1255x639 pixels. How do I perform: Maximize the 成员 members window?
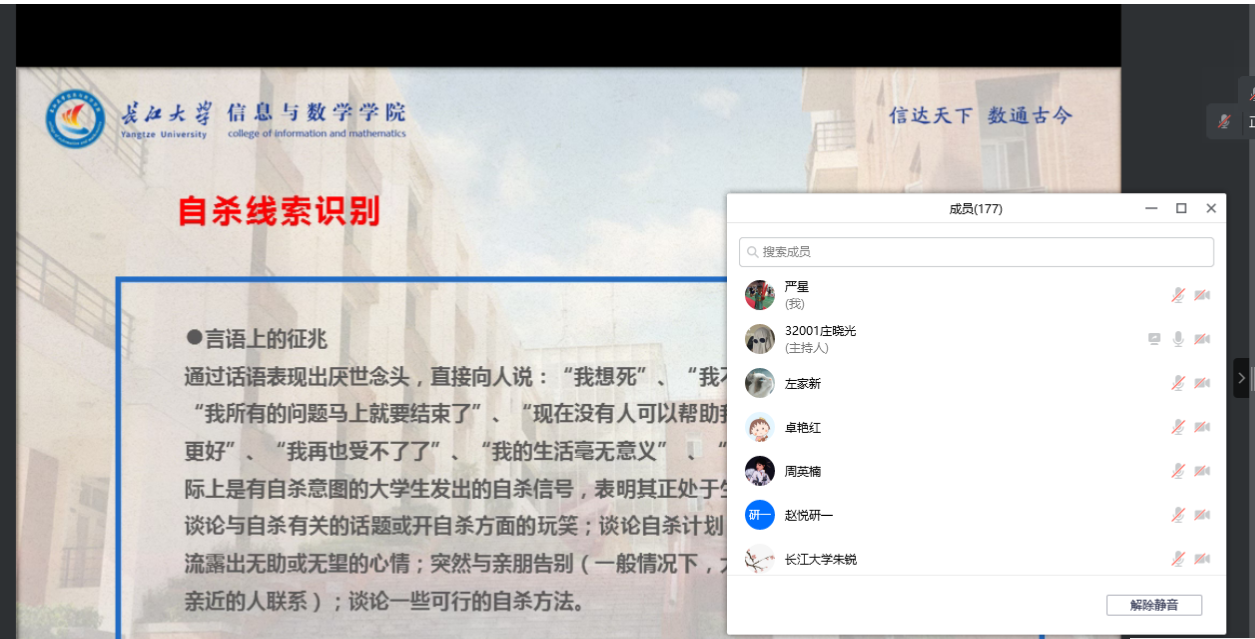[x=1181, y=208]
